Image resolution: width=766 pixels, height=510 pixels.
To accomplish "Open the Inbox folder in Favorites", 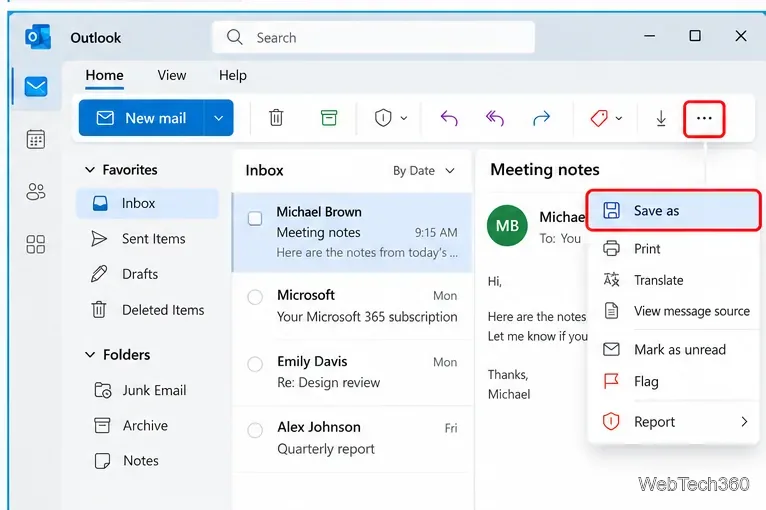I will (147, 203).
